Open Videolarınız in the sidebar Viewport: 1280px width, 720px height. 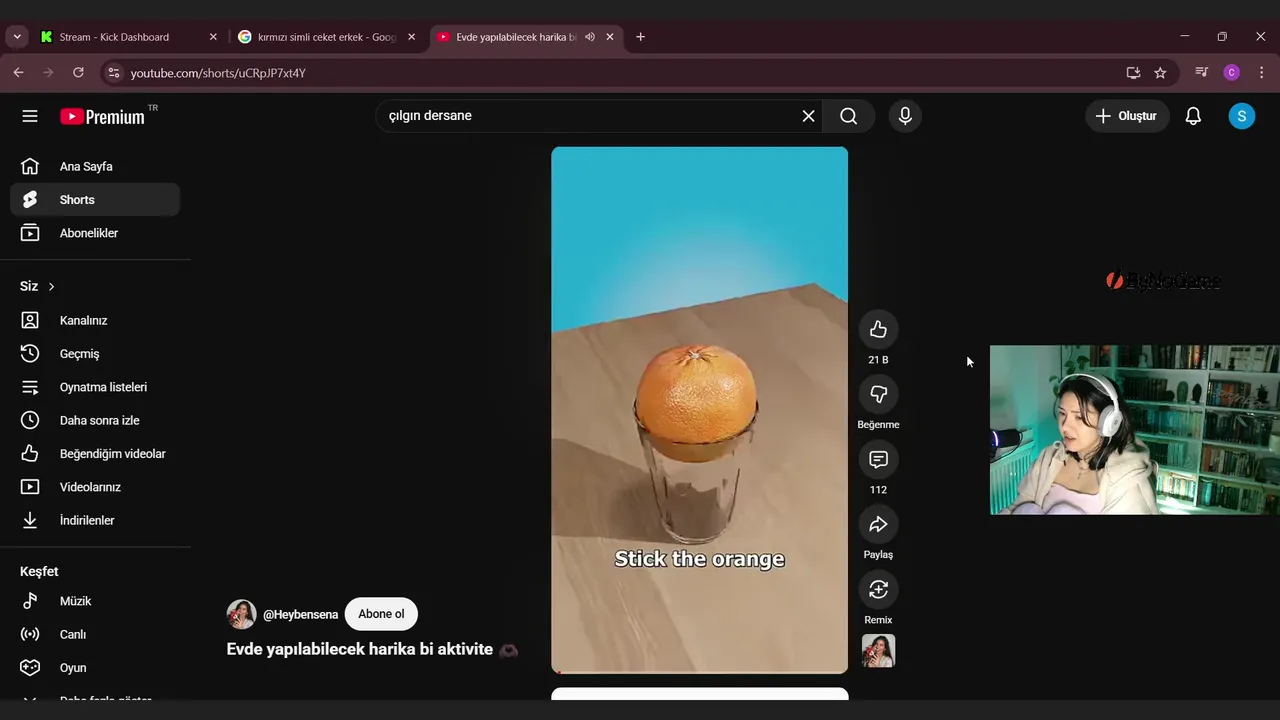point(95,487)
